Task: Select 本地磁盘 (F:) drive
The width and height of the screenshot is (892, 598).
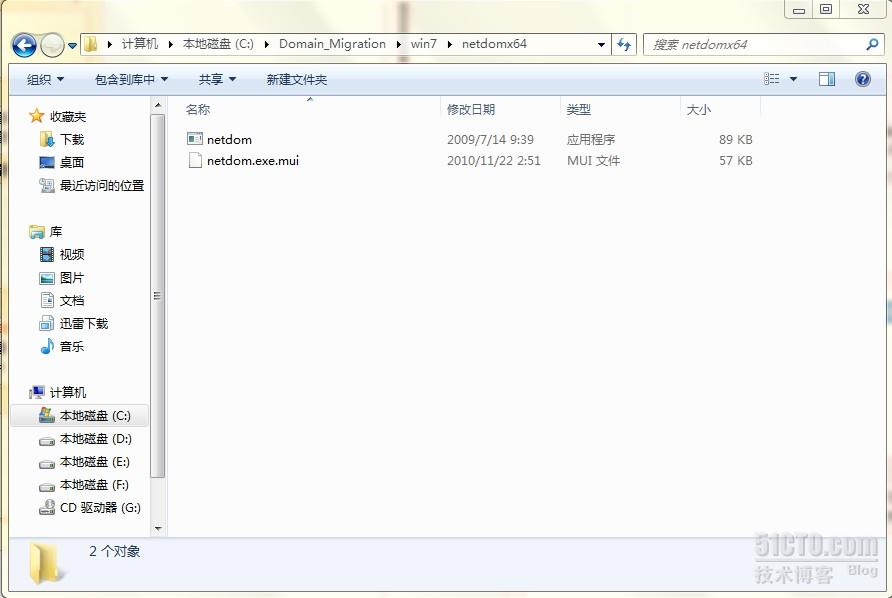Action: [94, 485]
